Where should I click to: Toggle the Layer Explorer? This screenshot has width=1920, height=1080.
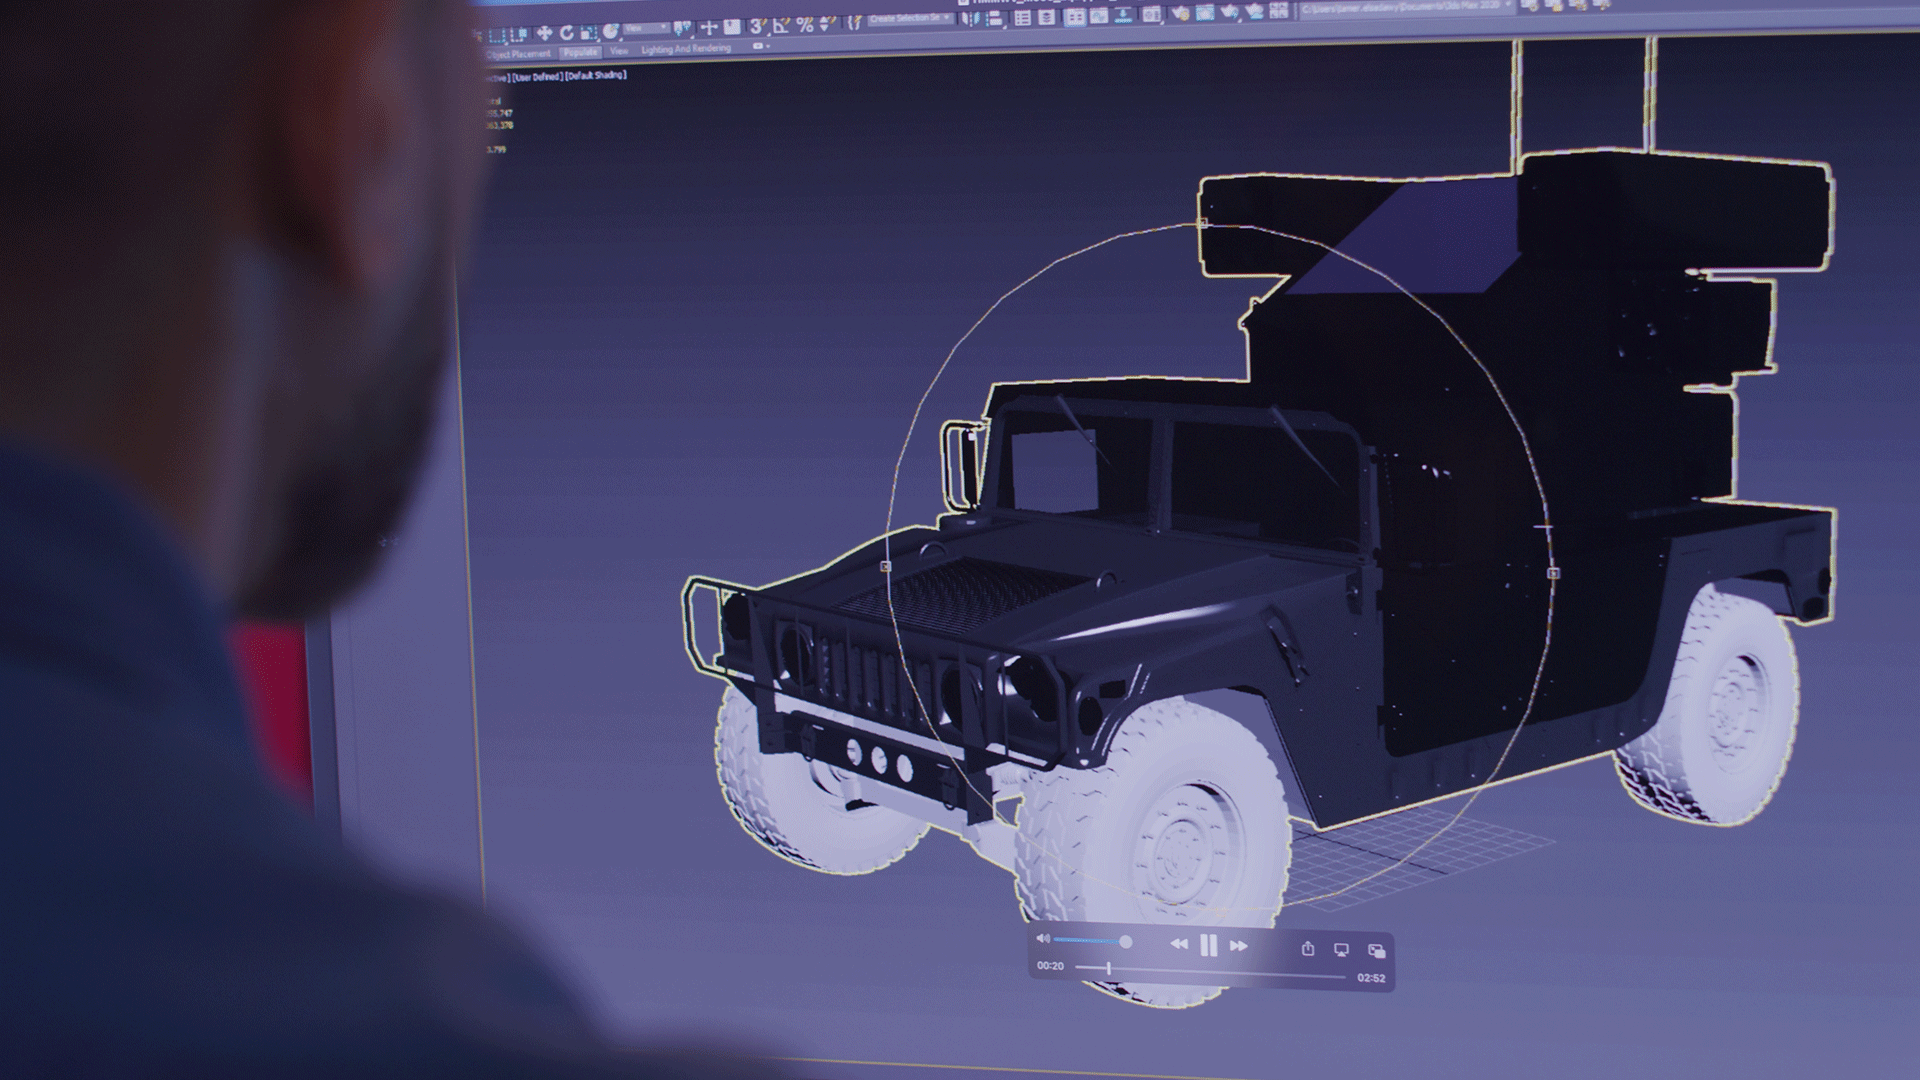[1046, 17]
